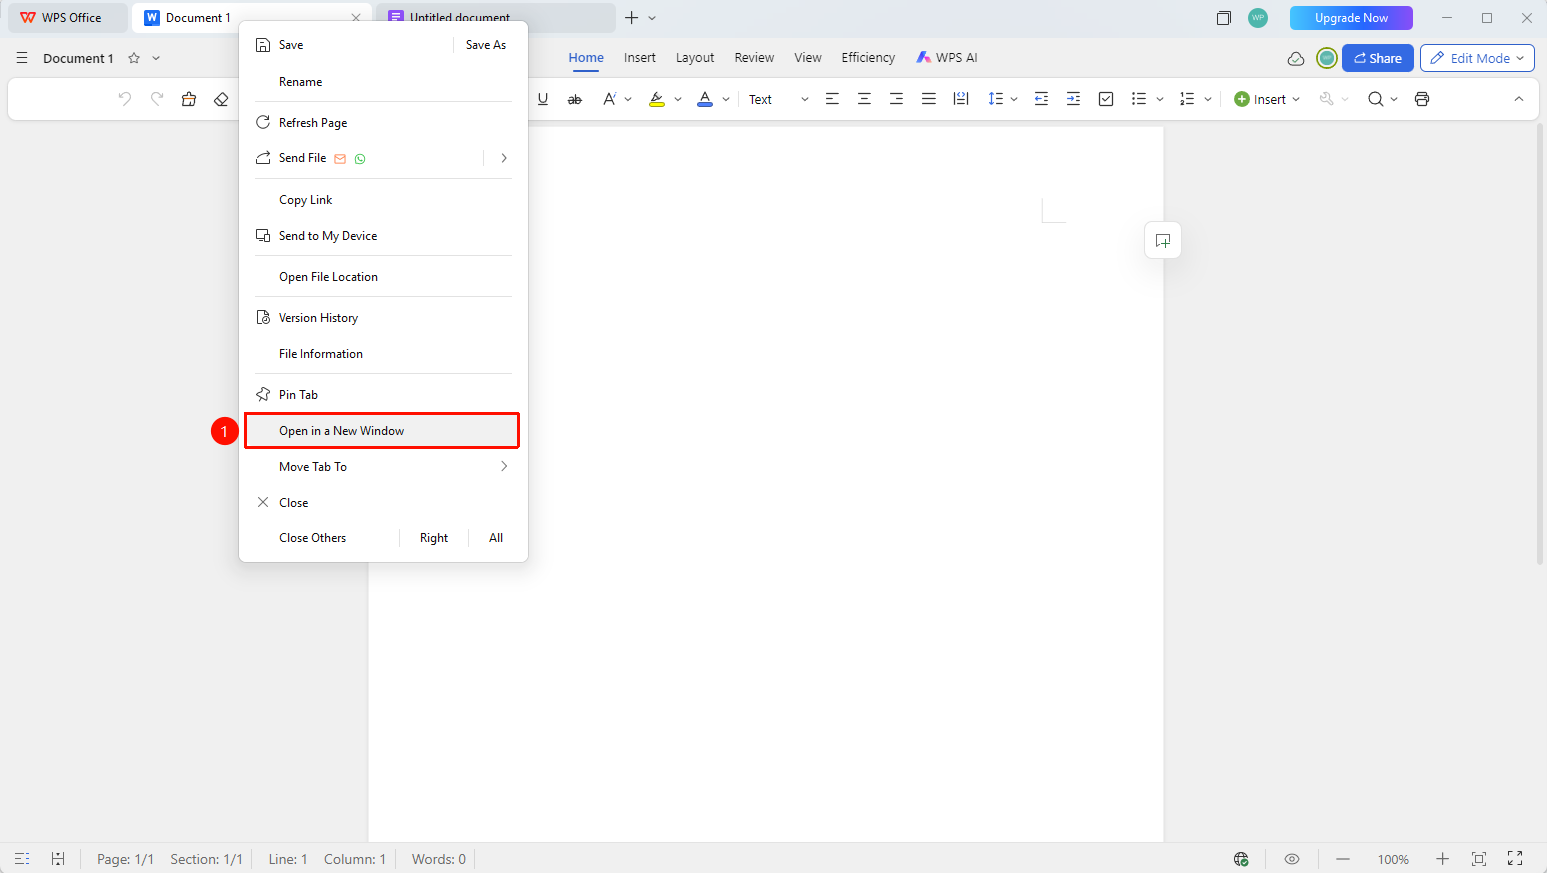Switch to the Review tab
This screenshot has height=873, width=1547.
coord(754,58)
